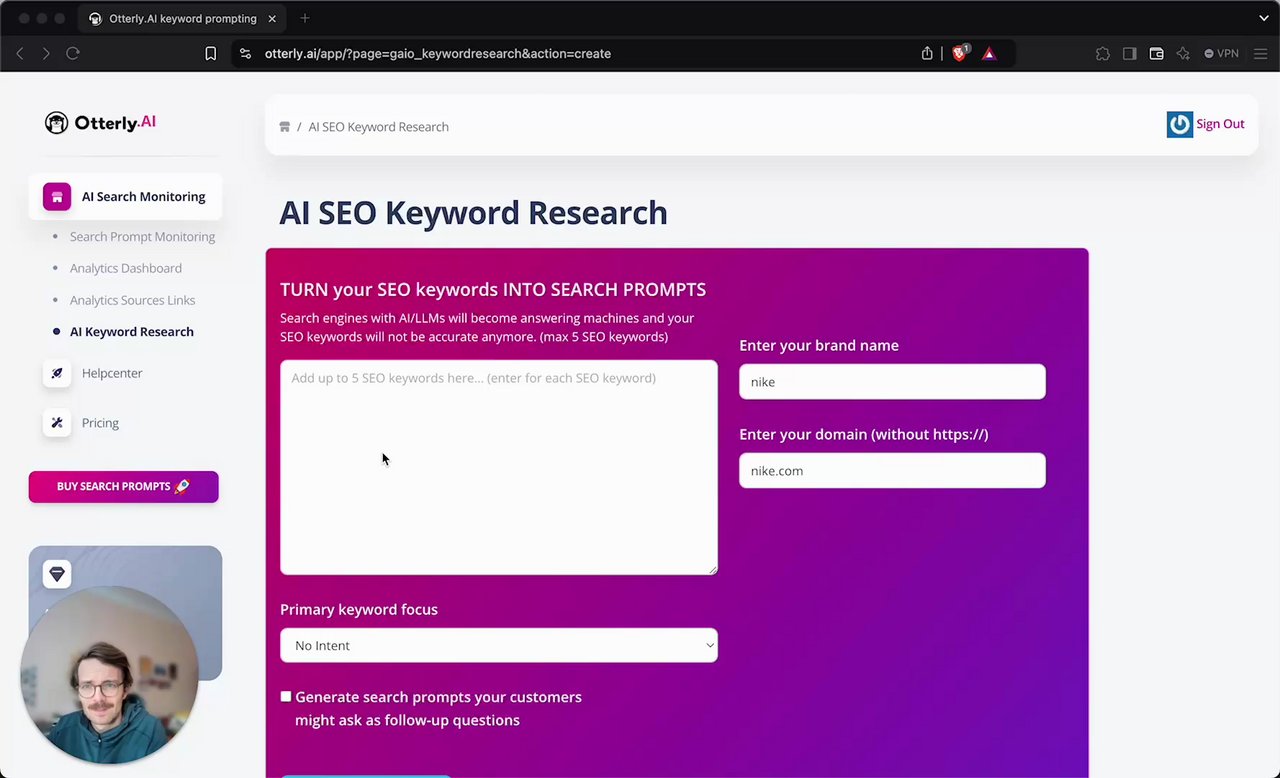Image resolution: width=1280 pixels, height=778 pixels.
Task: Click the Pricing tools icon
Action: point(57,423)
